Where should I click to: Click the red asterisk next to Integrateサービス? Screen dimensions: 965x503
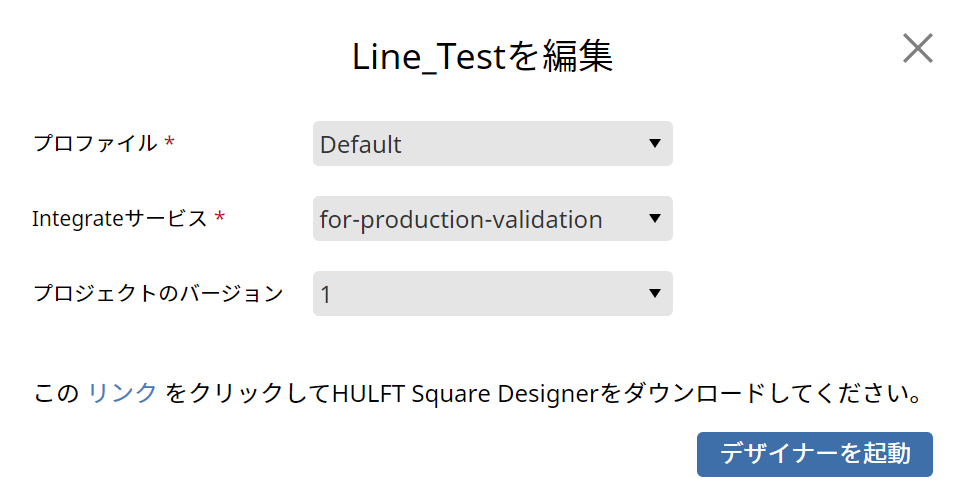pos(220,218)
